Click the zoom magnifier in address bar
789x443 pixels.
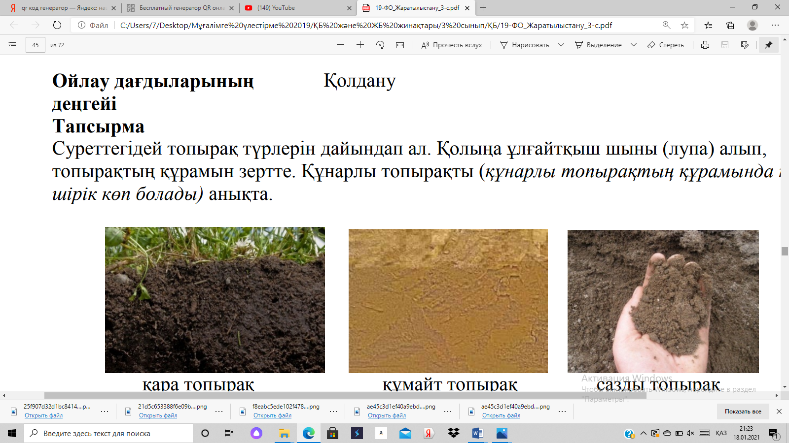(x=666, y=25)
